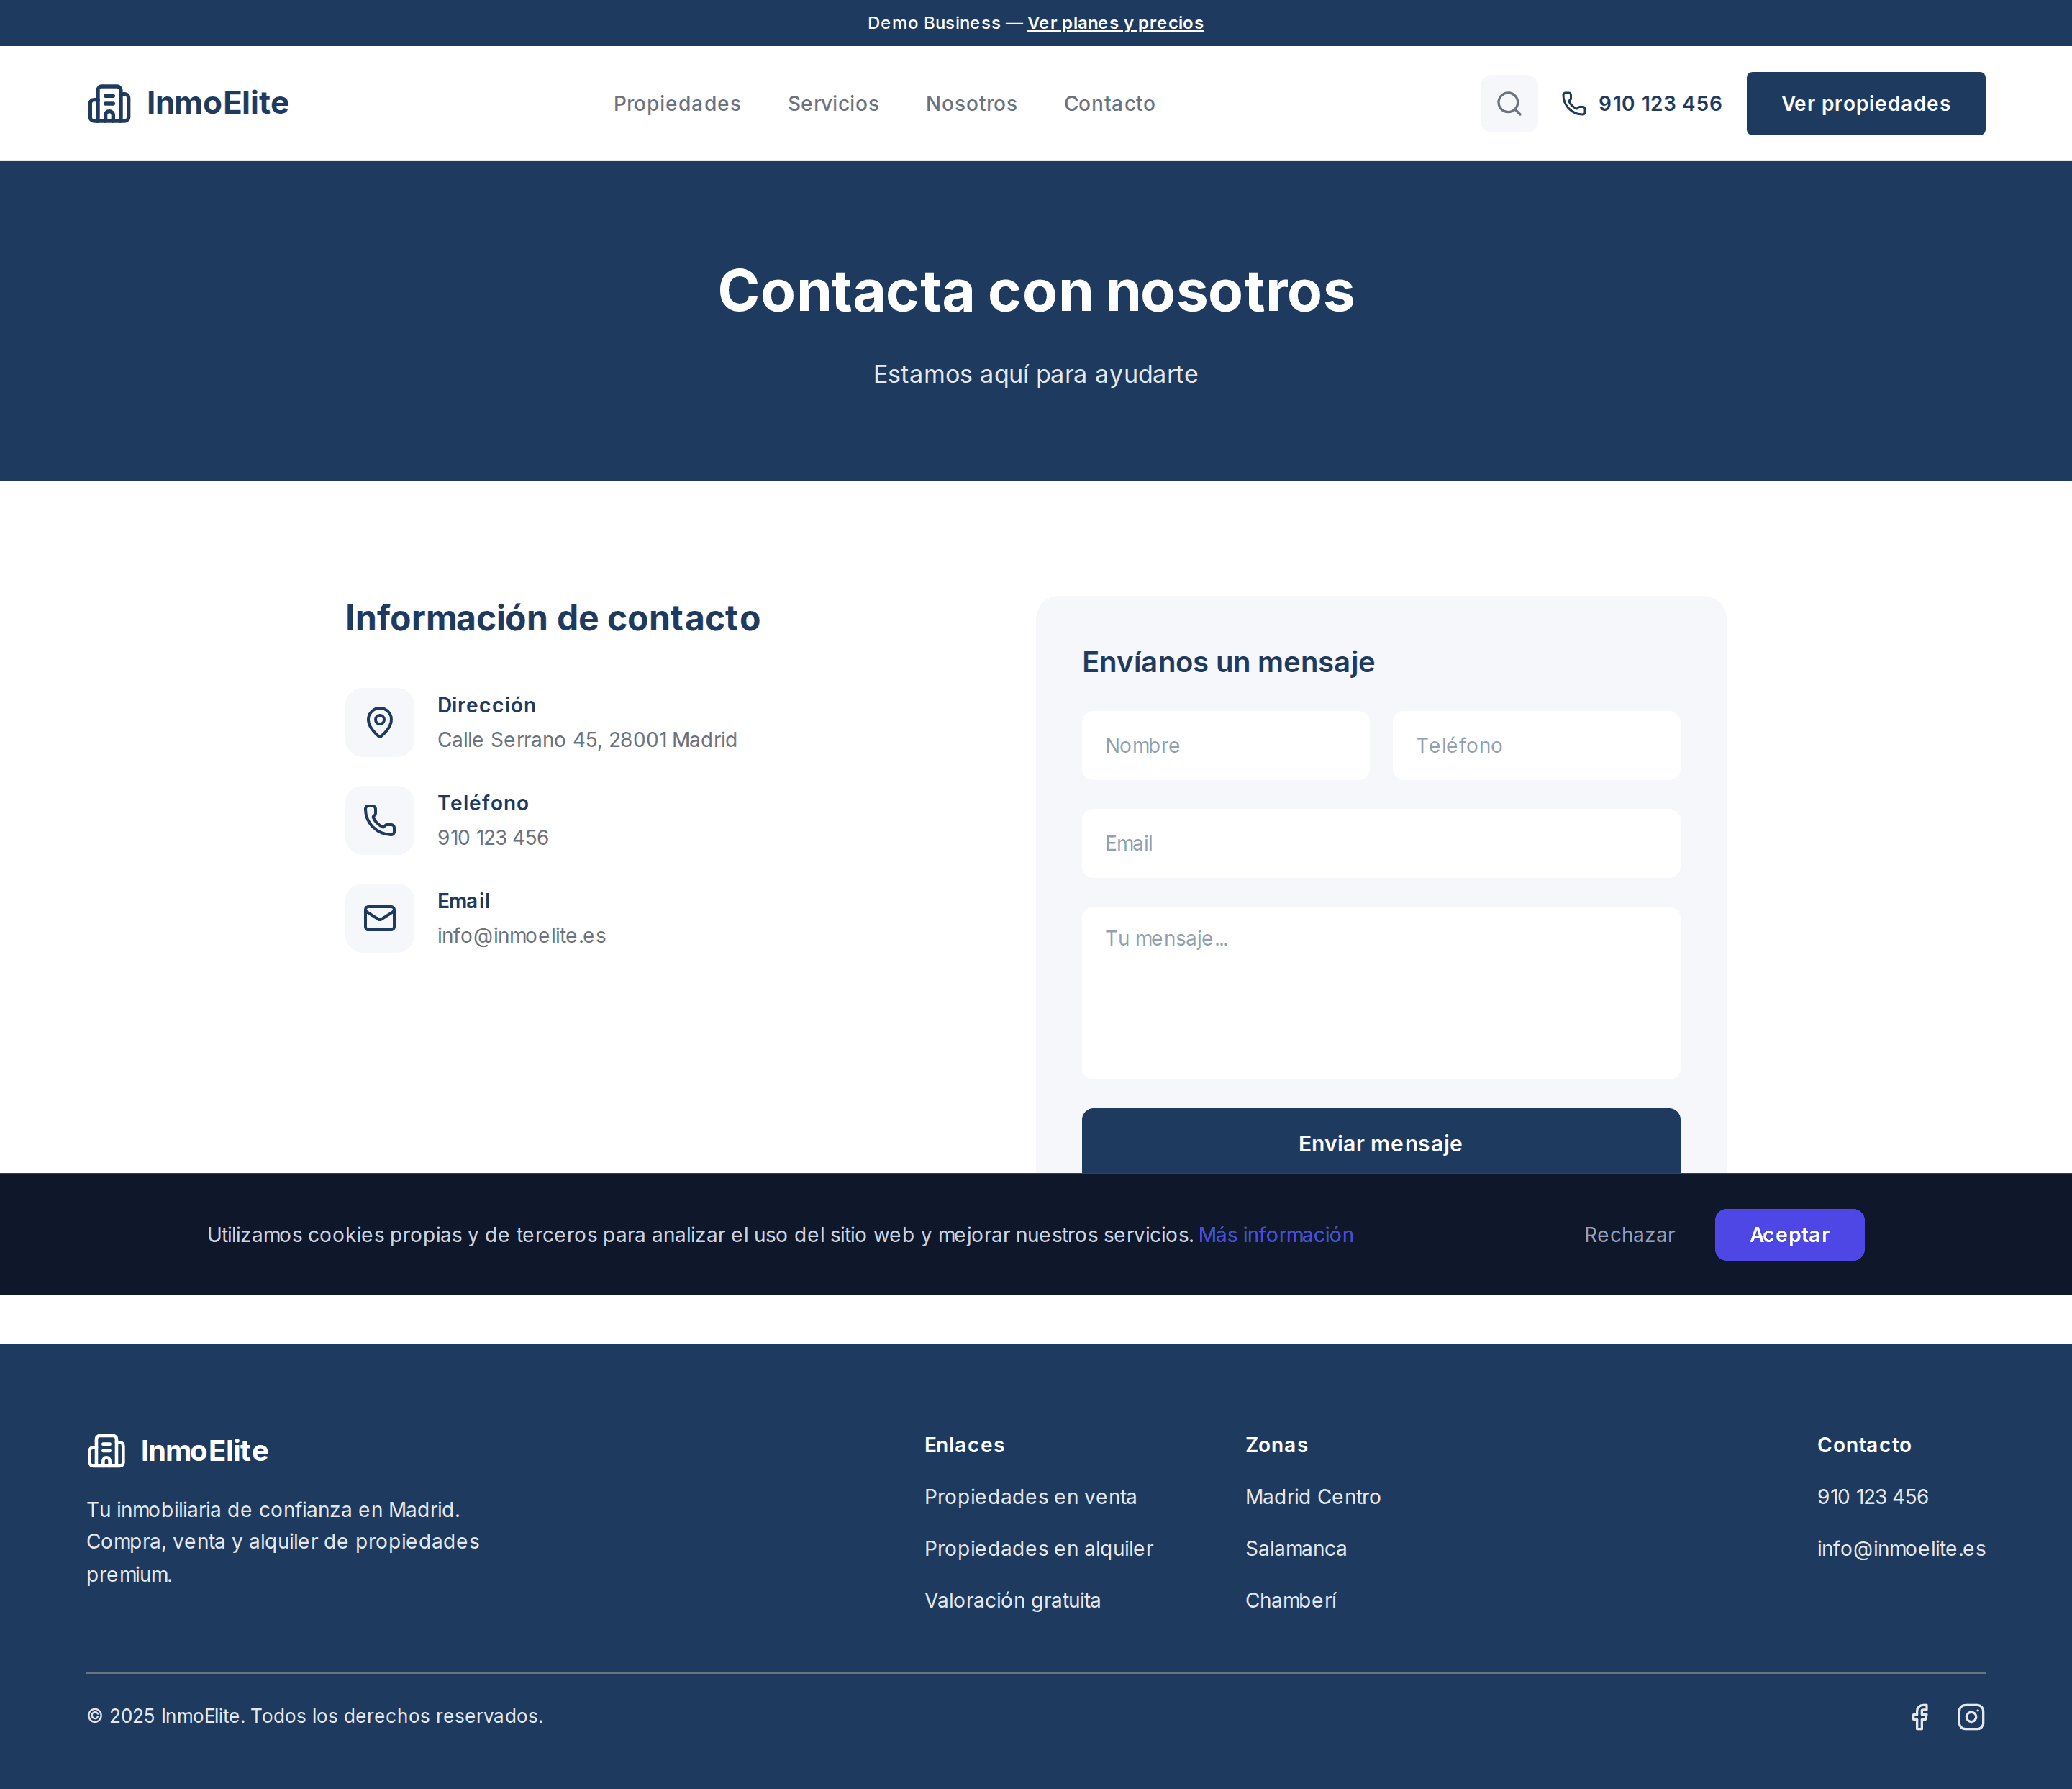Open the Nosotros navigation item

[971, 103]
